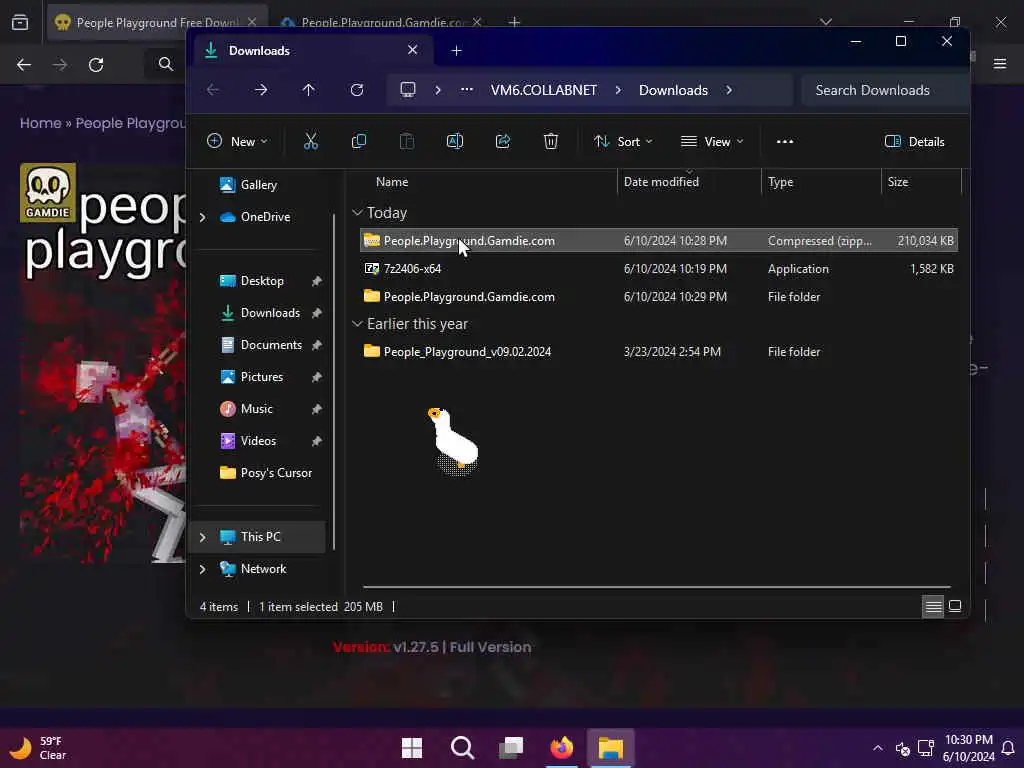Screen dimensions: 1024x768
Task: Open taskbar Search magnifier
Action: tap(462, 748)
